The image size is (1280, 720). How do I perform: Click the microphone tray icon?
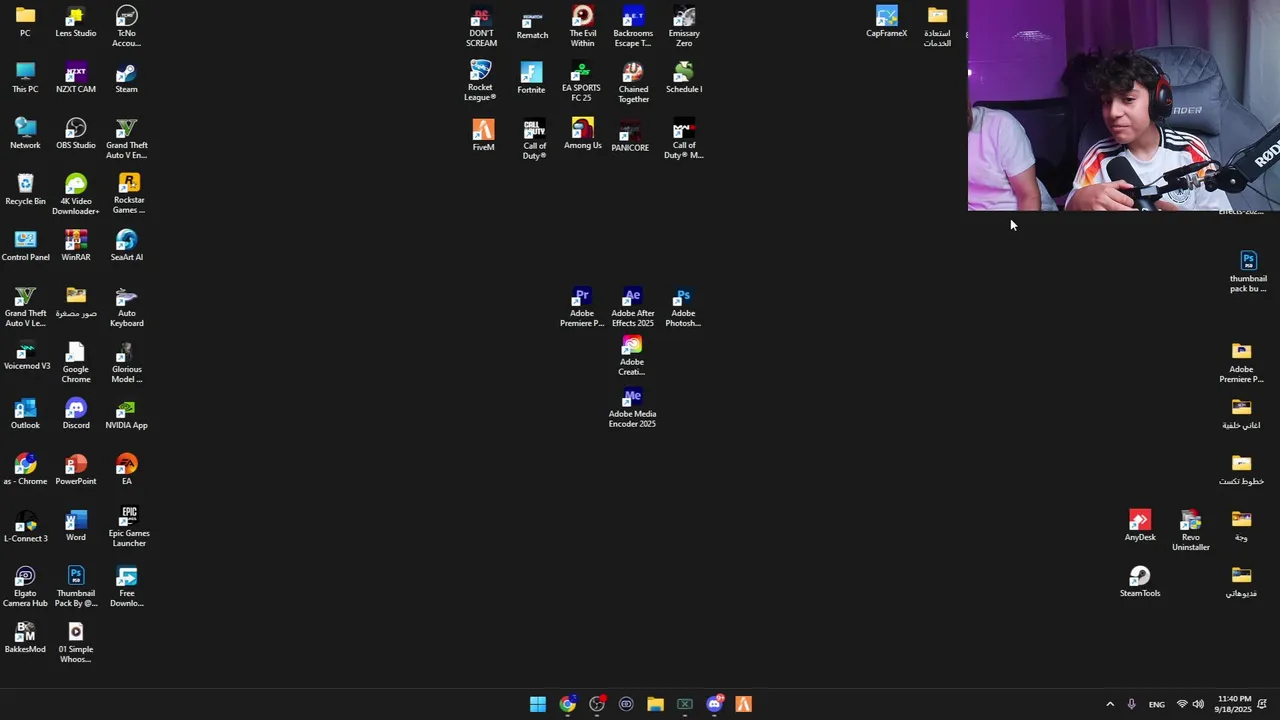[1131, 704]
